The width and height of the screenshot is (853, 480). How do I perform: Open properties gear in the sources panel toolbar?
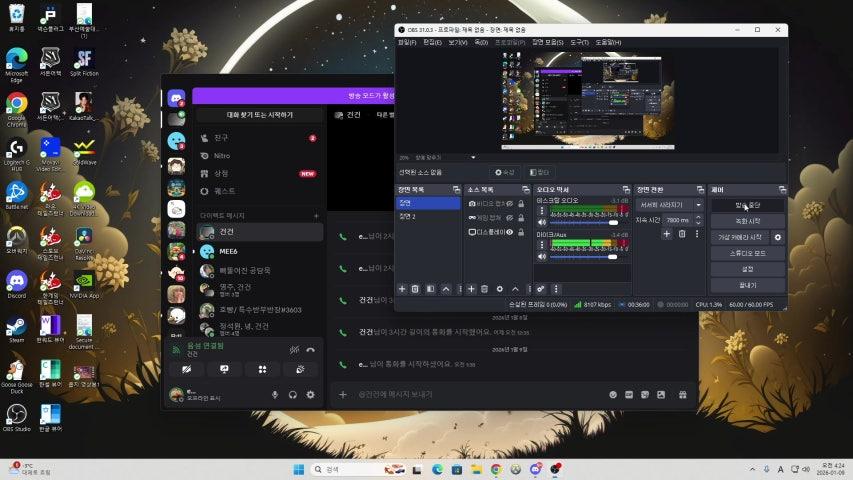(x=499, y=289)
